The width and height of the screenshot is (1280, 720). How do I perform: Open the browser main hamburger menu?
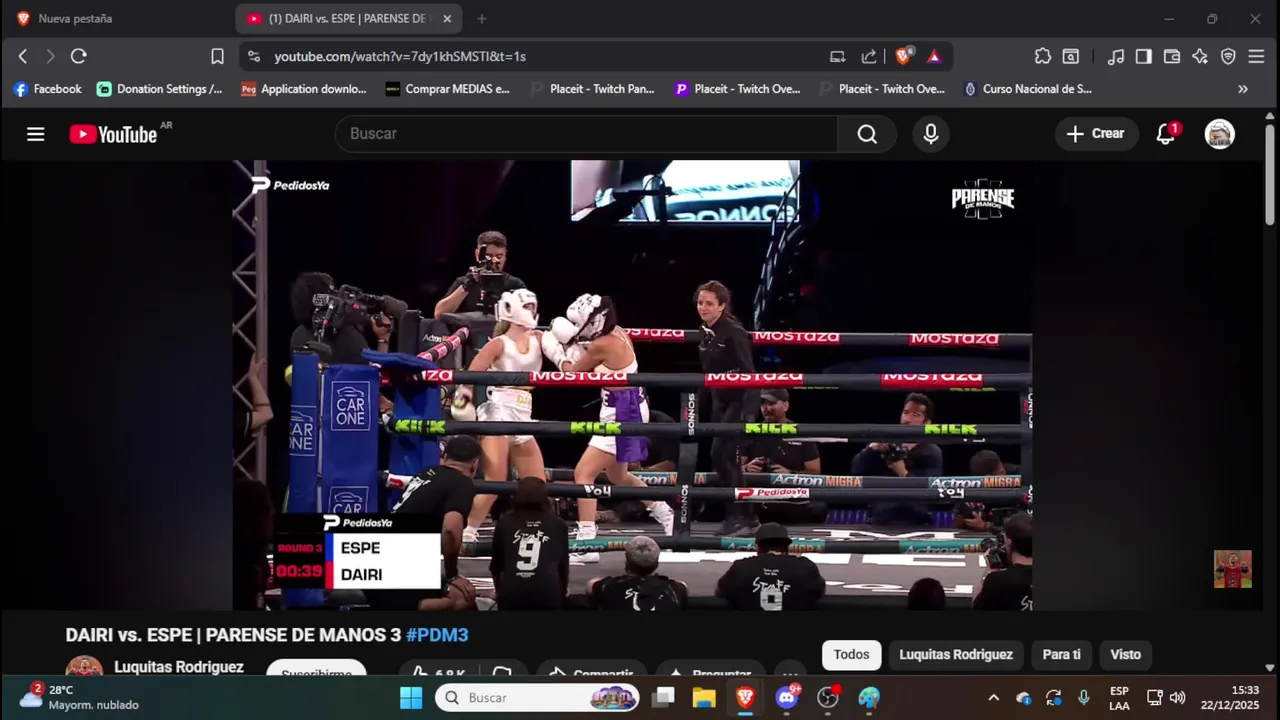[x=1256, y=57]
